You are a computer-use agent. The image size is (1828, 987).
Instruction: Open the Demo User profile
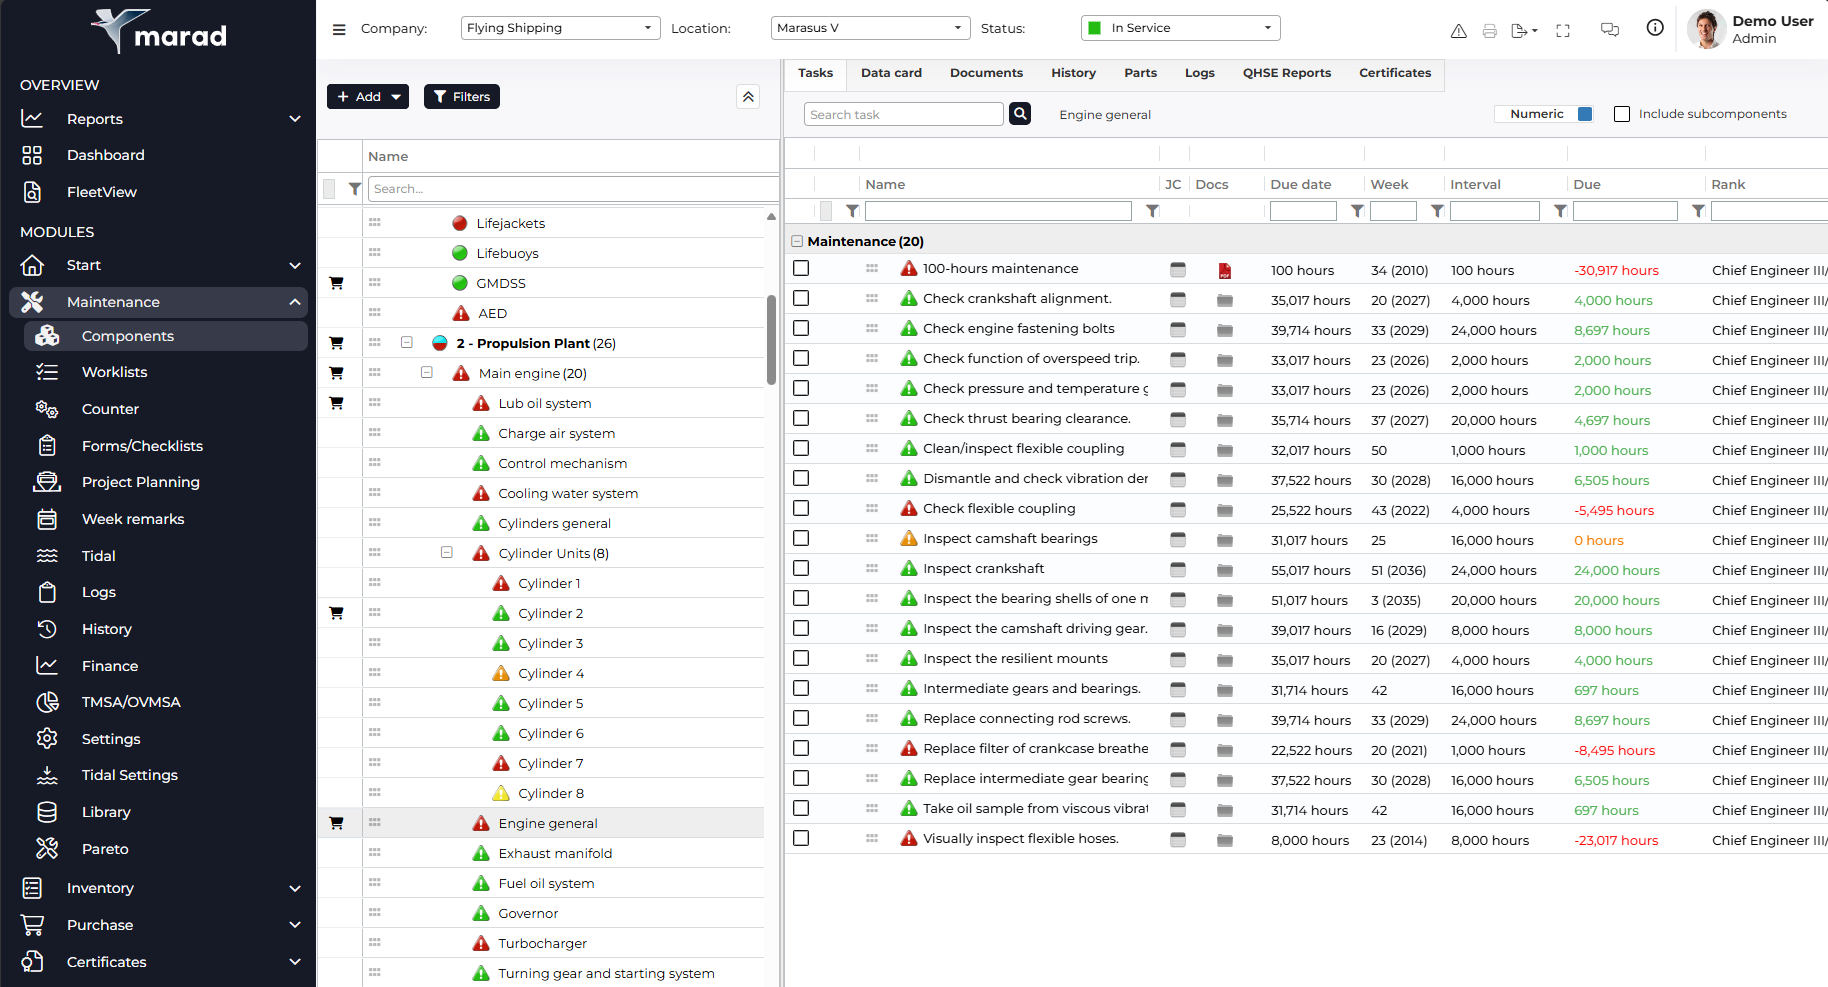point(1752,29)
